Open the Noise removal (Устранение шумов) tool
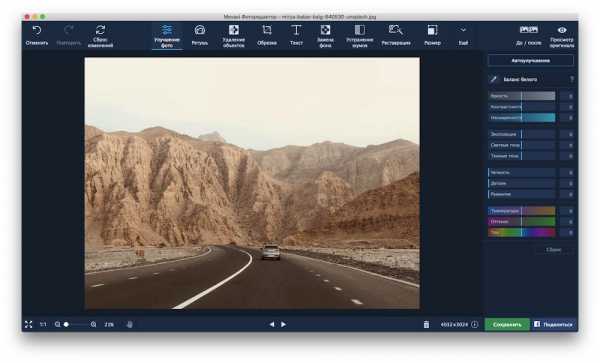 click(x=360, y=36)
